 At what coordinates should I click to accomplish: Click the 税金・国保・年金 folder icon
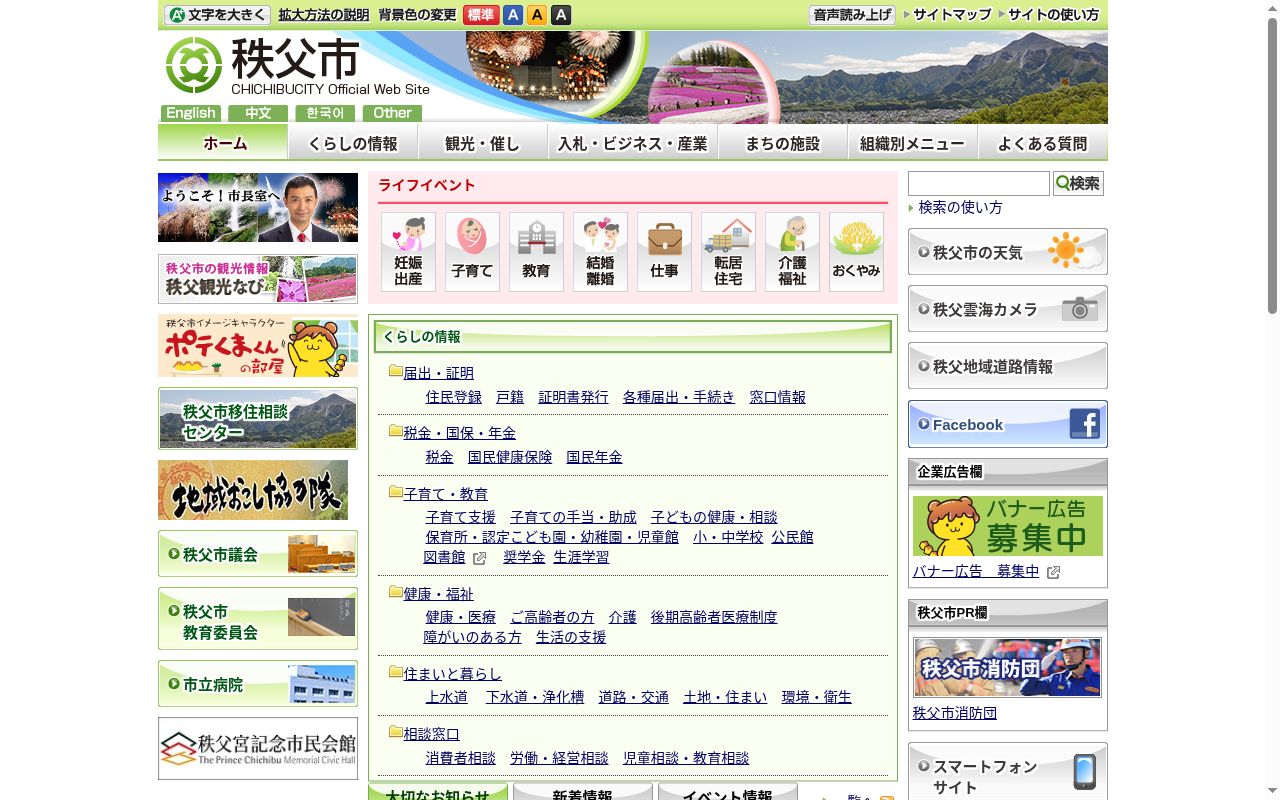tap(395, 432)
